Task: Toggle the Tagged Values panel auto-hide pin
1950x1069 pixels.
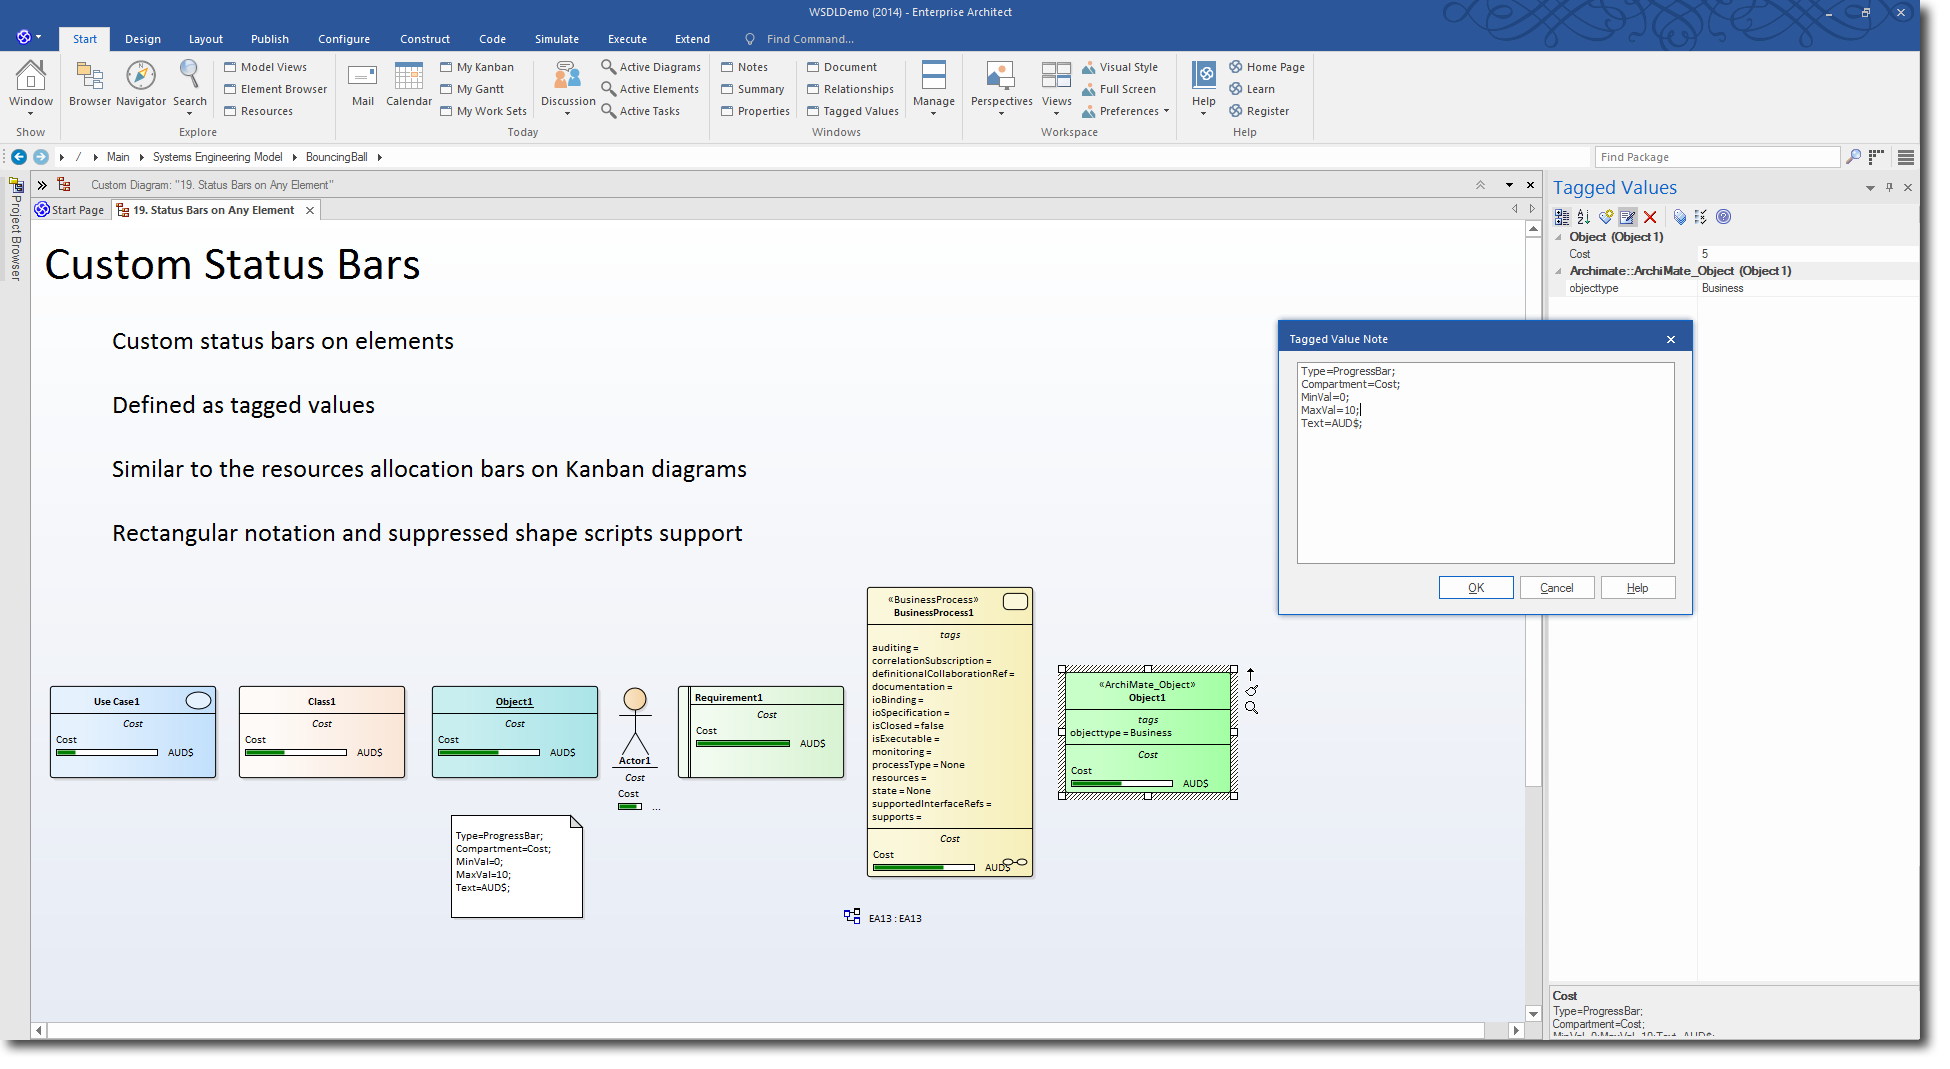Action: click(x=1889, y=187)
